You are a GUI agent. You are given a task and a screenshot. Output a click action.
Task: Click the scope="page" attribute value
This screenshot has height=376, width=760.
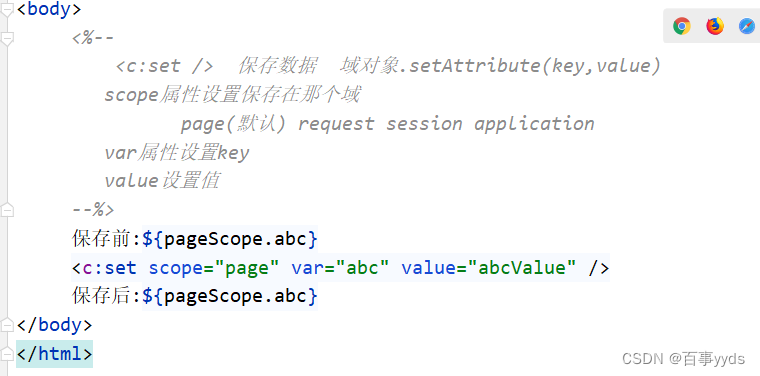click(247, 267)
